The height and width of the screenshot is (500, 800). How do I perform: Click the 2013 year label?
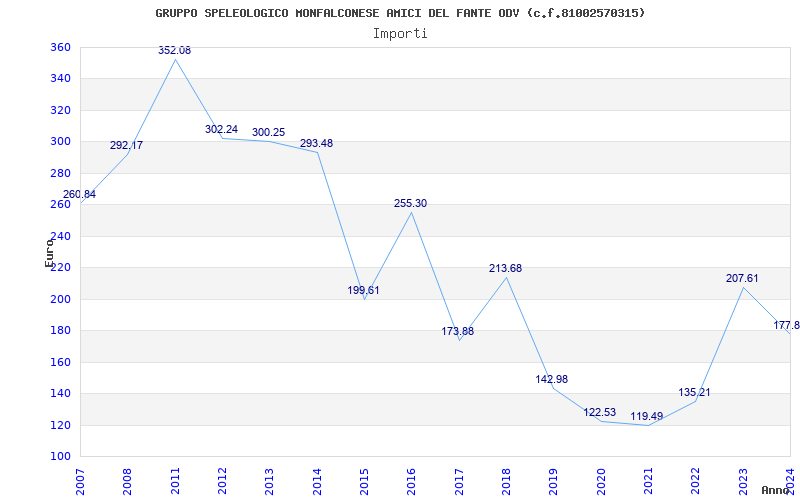tap(269, 481)
